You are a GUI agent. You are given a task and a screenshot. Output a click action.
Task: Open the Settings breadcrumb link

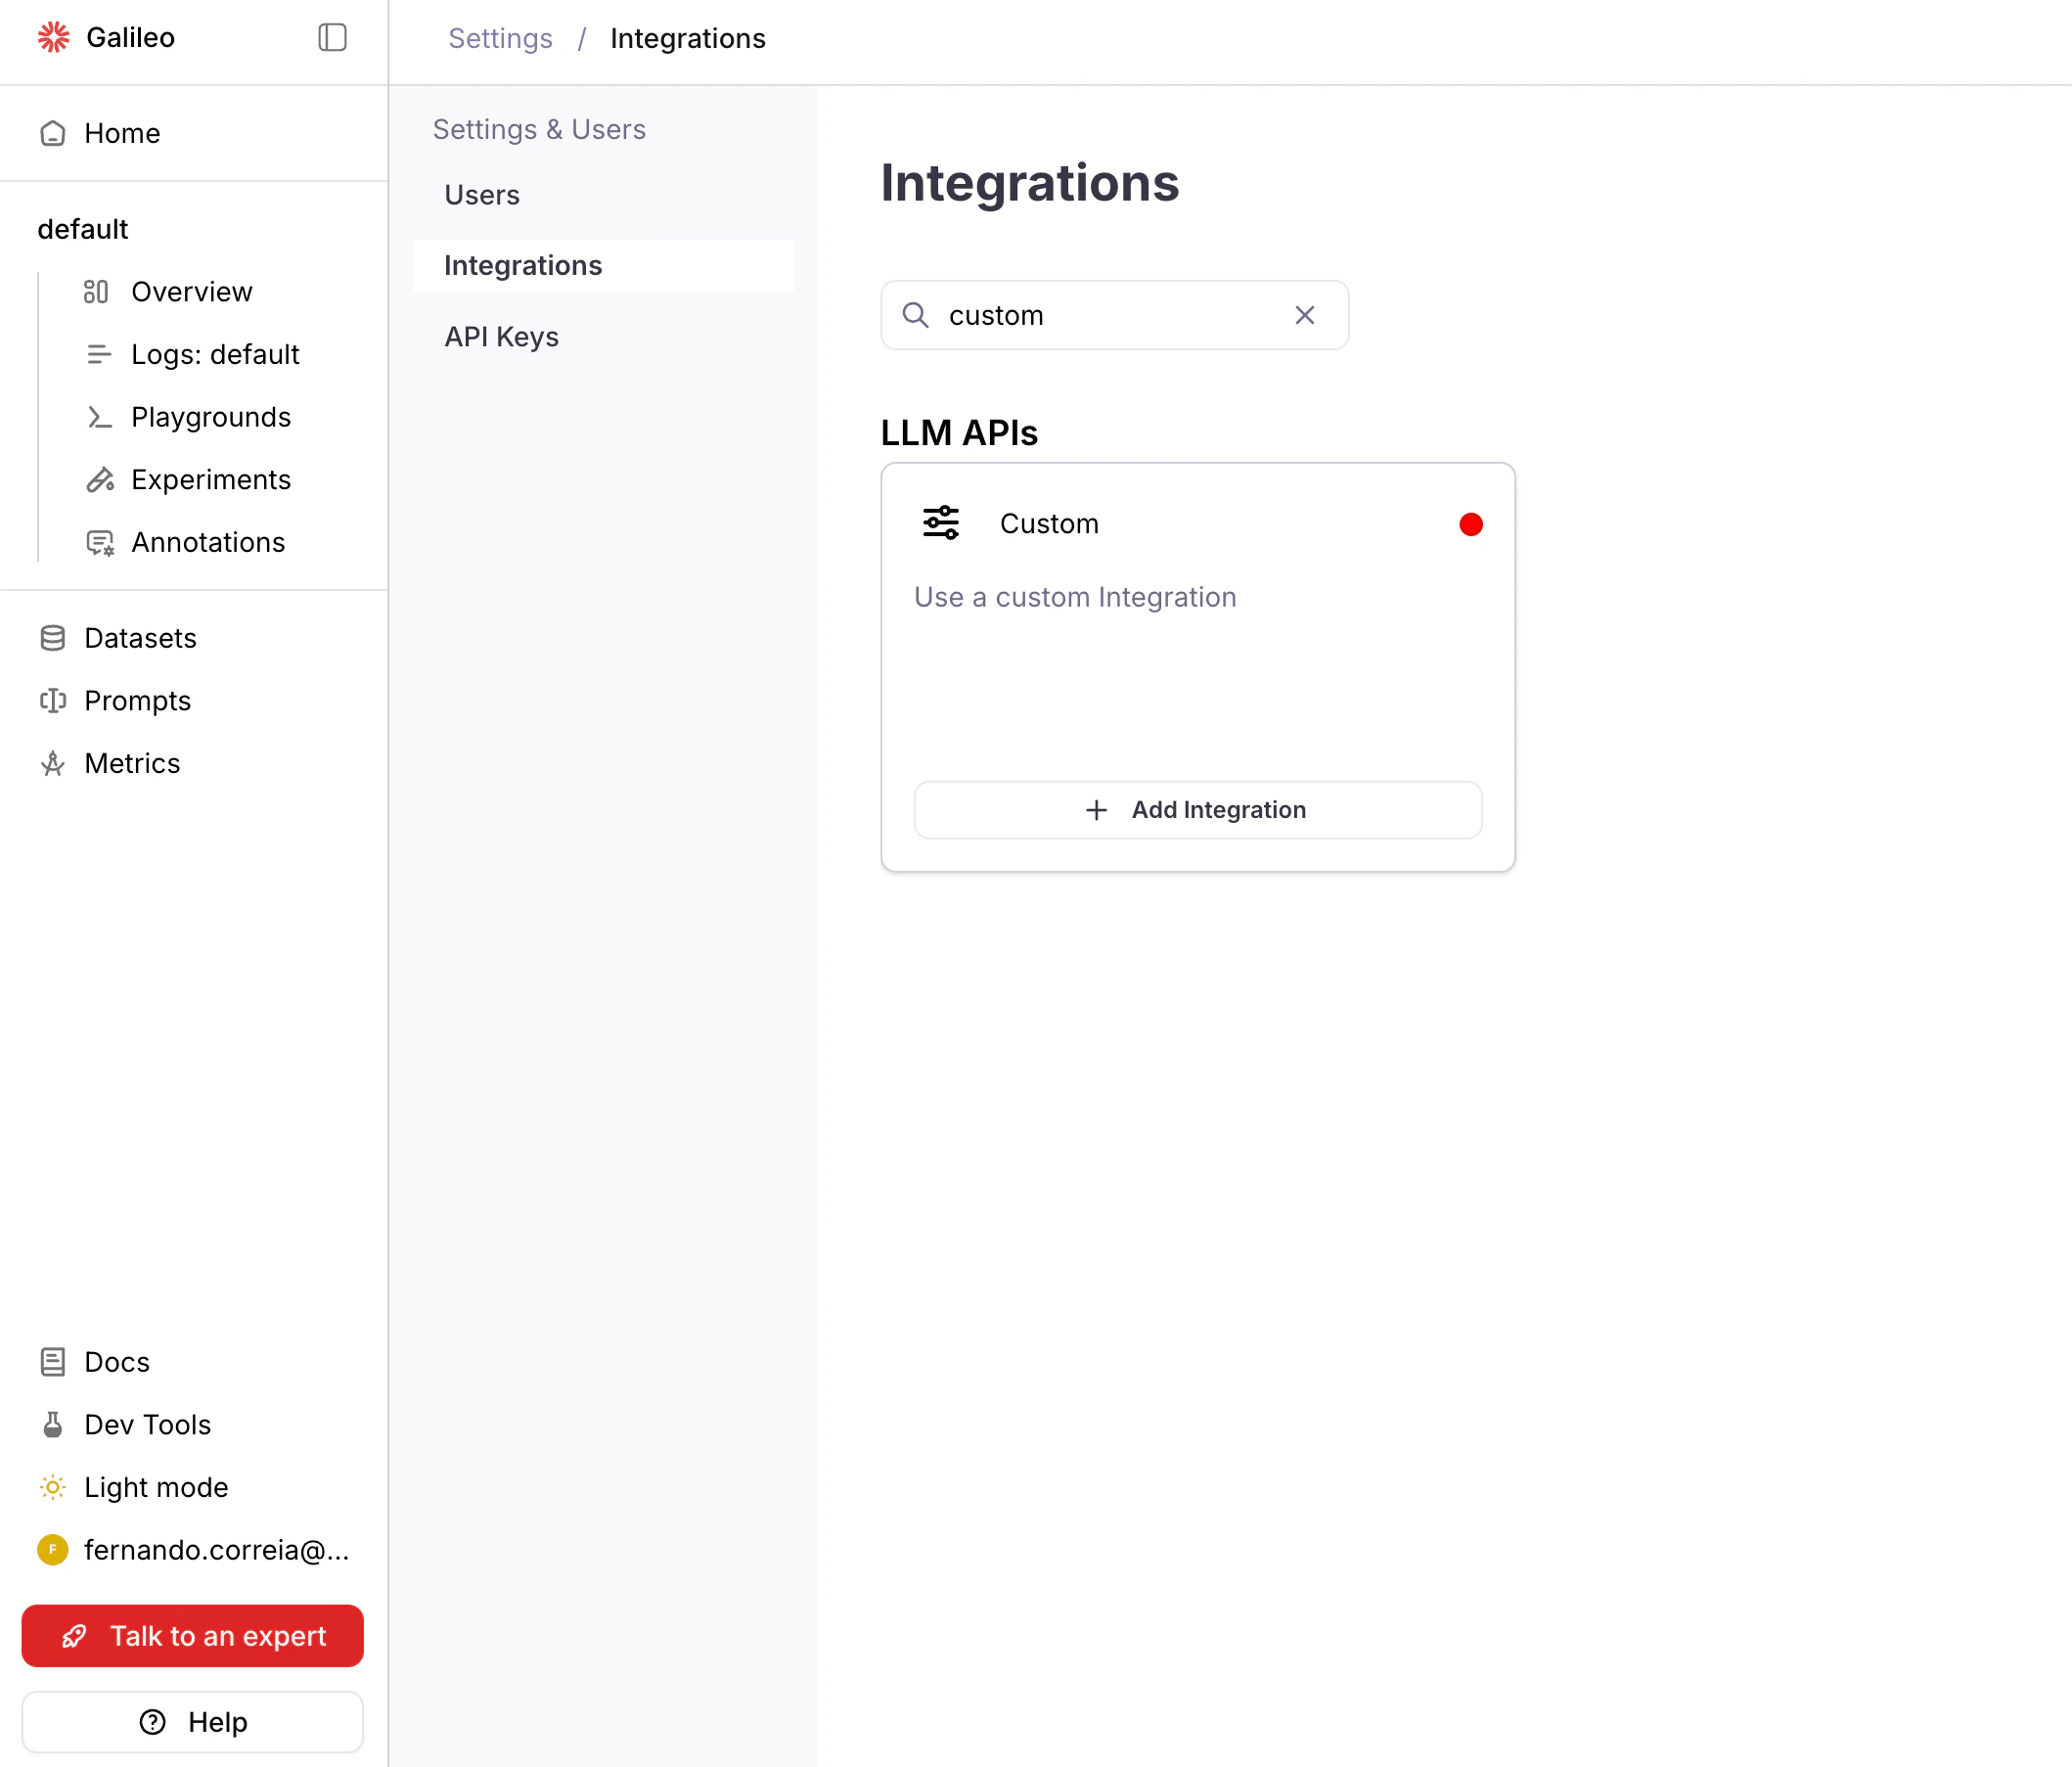click(500, 38)
